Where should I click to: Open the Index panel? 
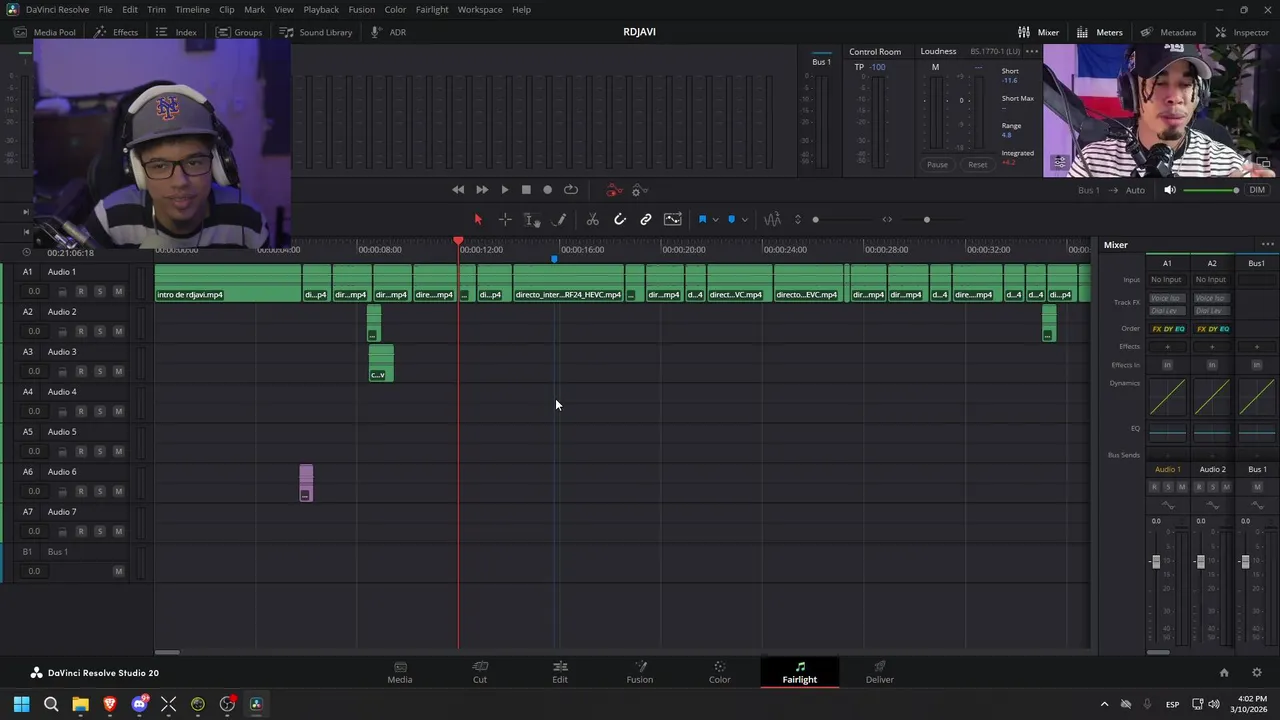pyautogui.click(x=176, y=32)
